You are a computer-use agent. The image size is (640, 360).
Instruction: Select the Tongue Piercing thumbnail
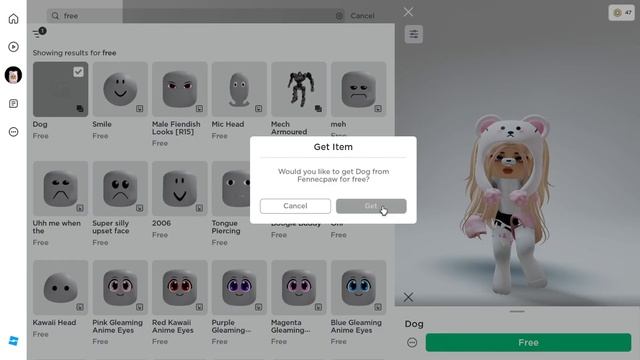pyautogui.click(x=231, y=189)
